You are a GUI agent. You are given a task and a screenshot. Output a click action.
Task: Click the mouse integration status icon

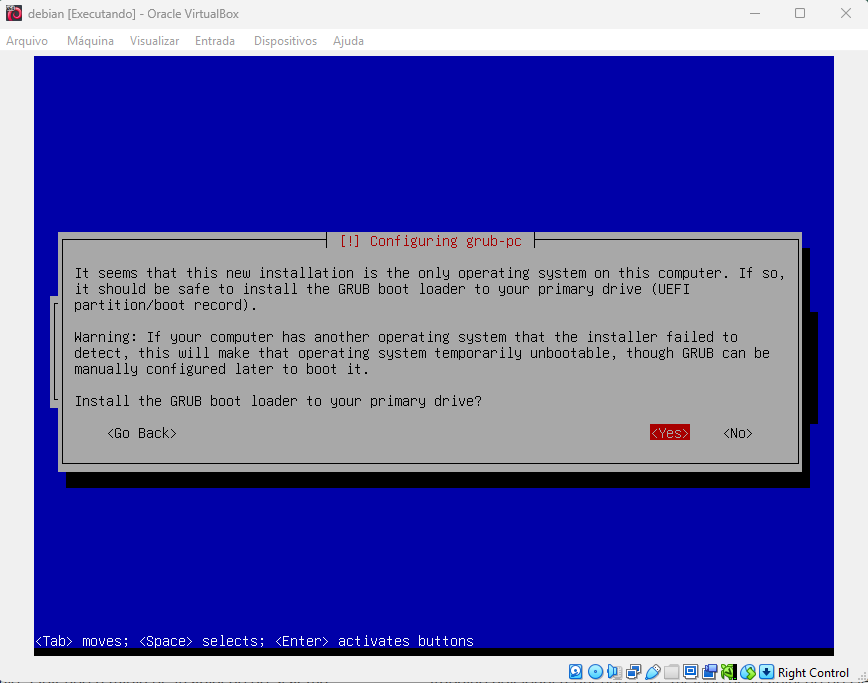click(x=748, y=672)
